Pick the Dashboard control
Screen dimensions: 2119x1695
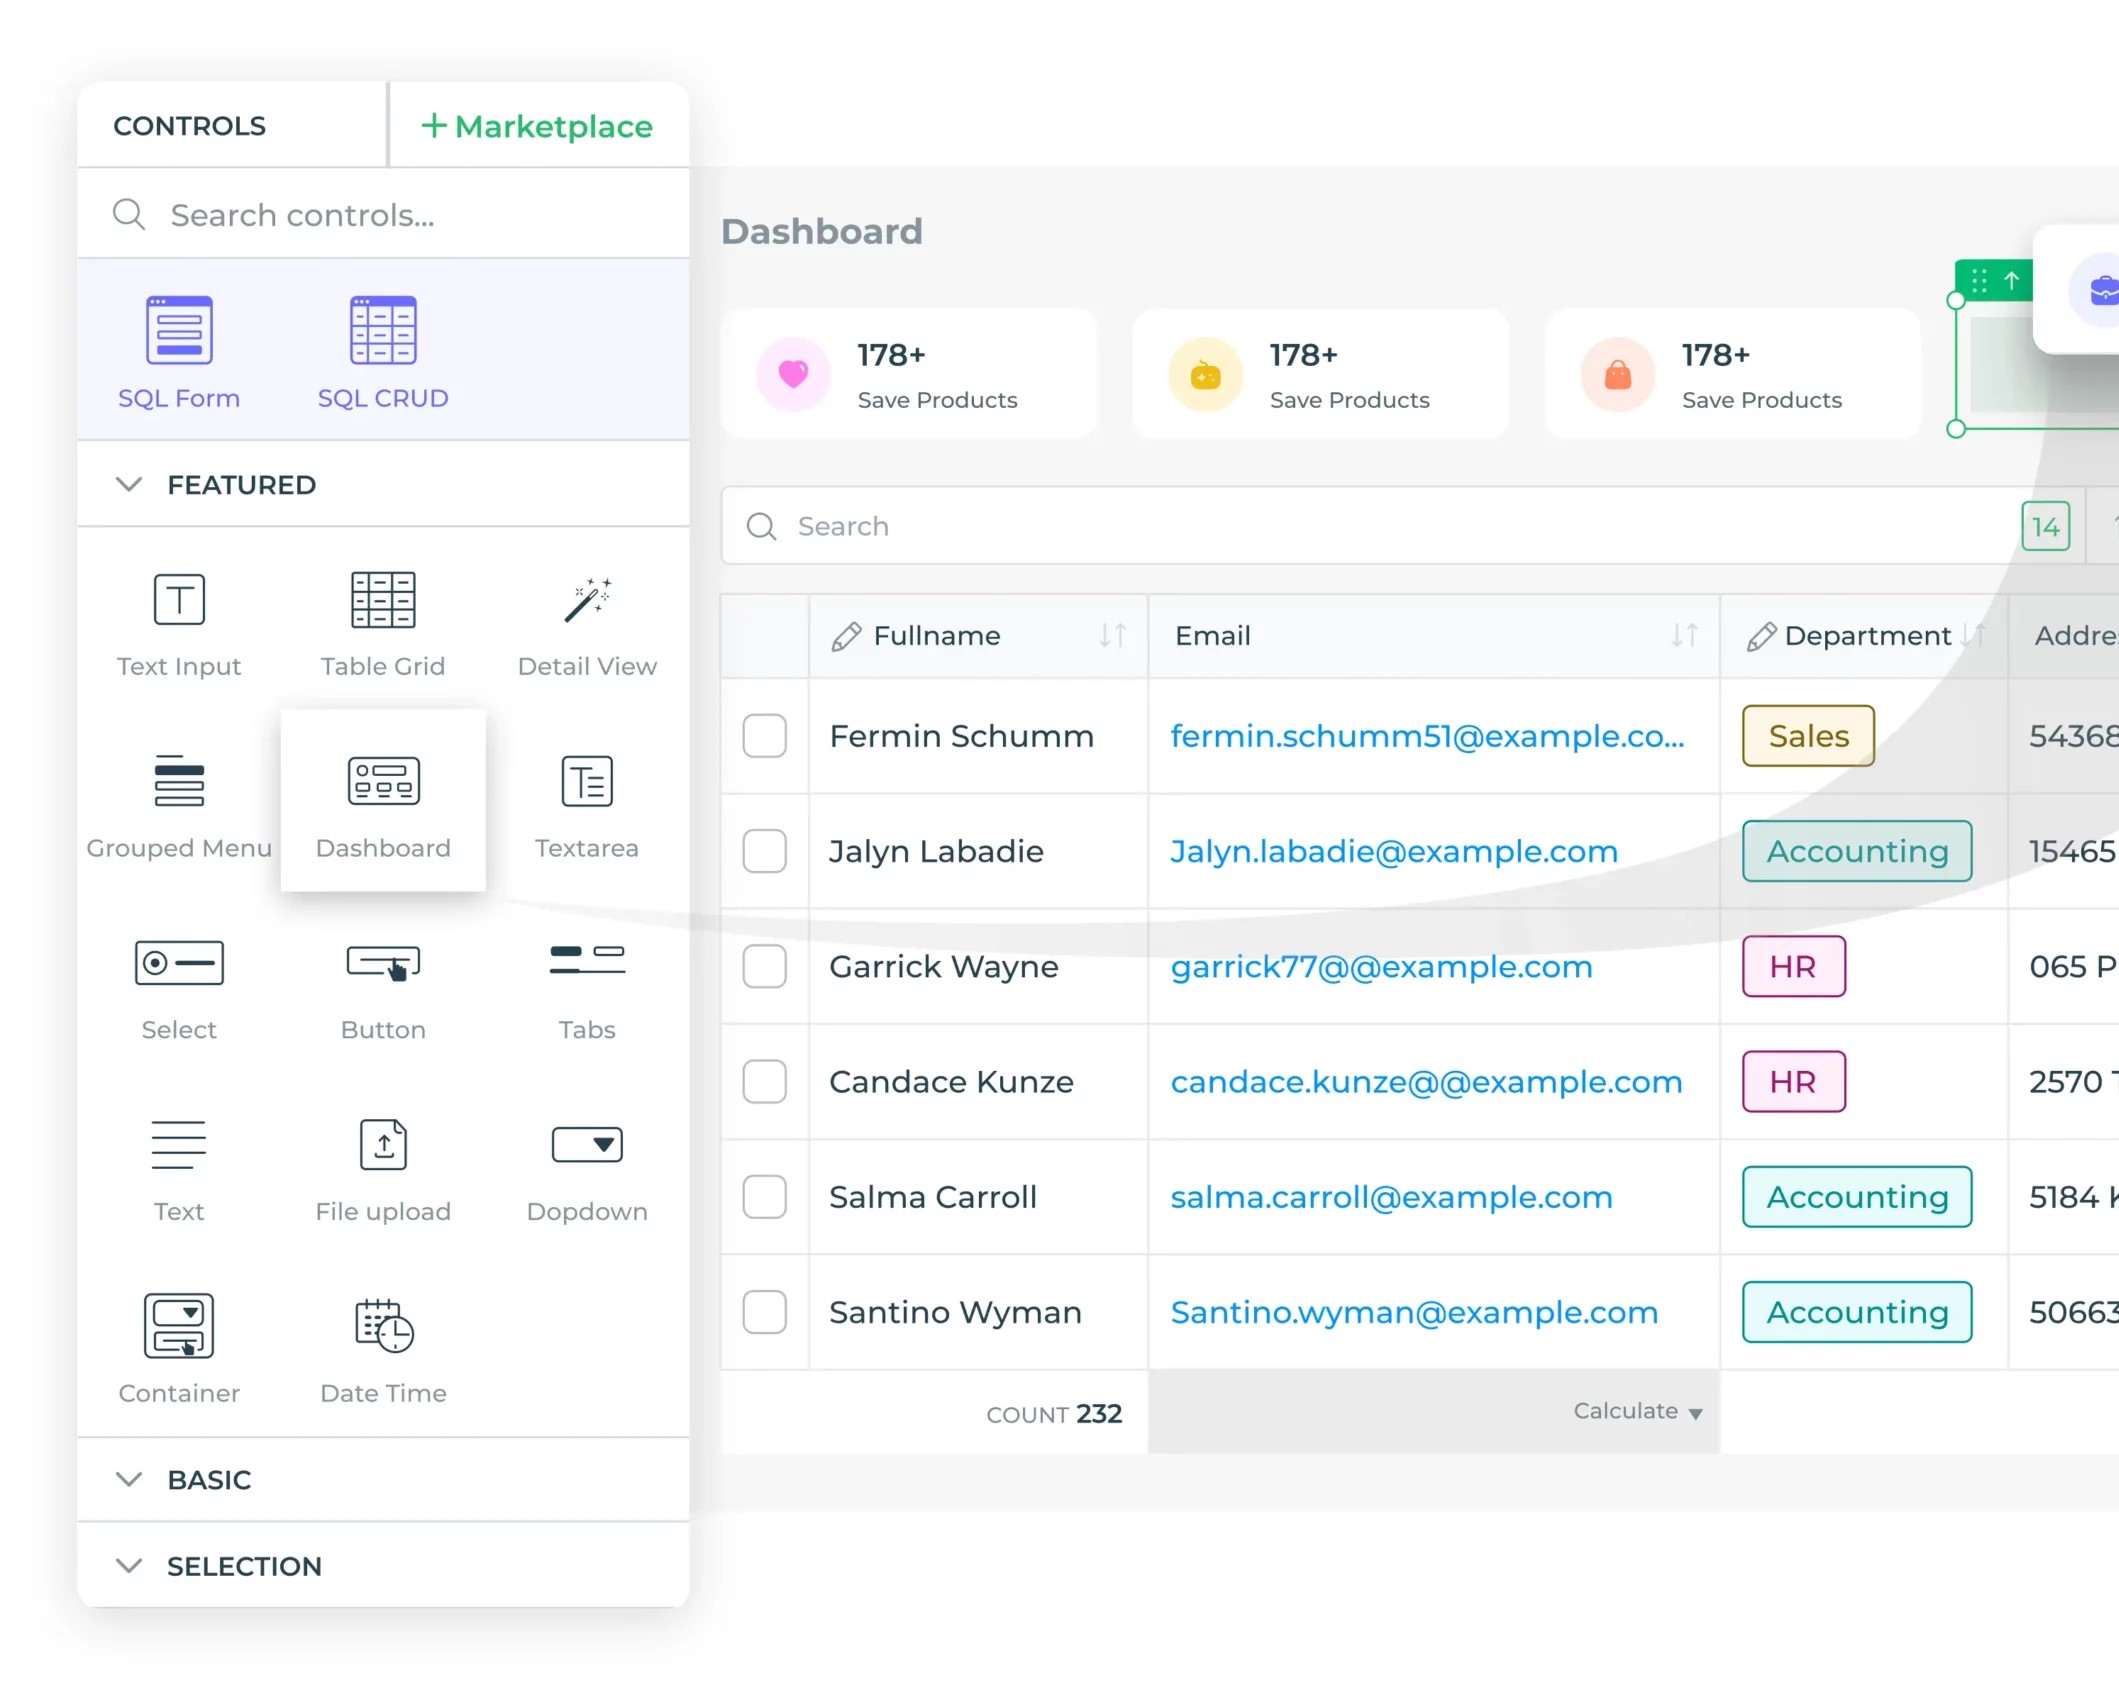click(383, 800)
